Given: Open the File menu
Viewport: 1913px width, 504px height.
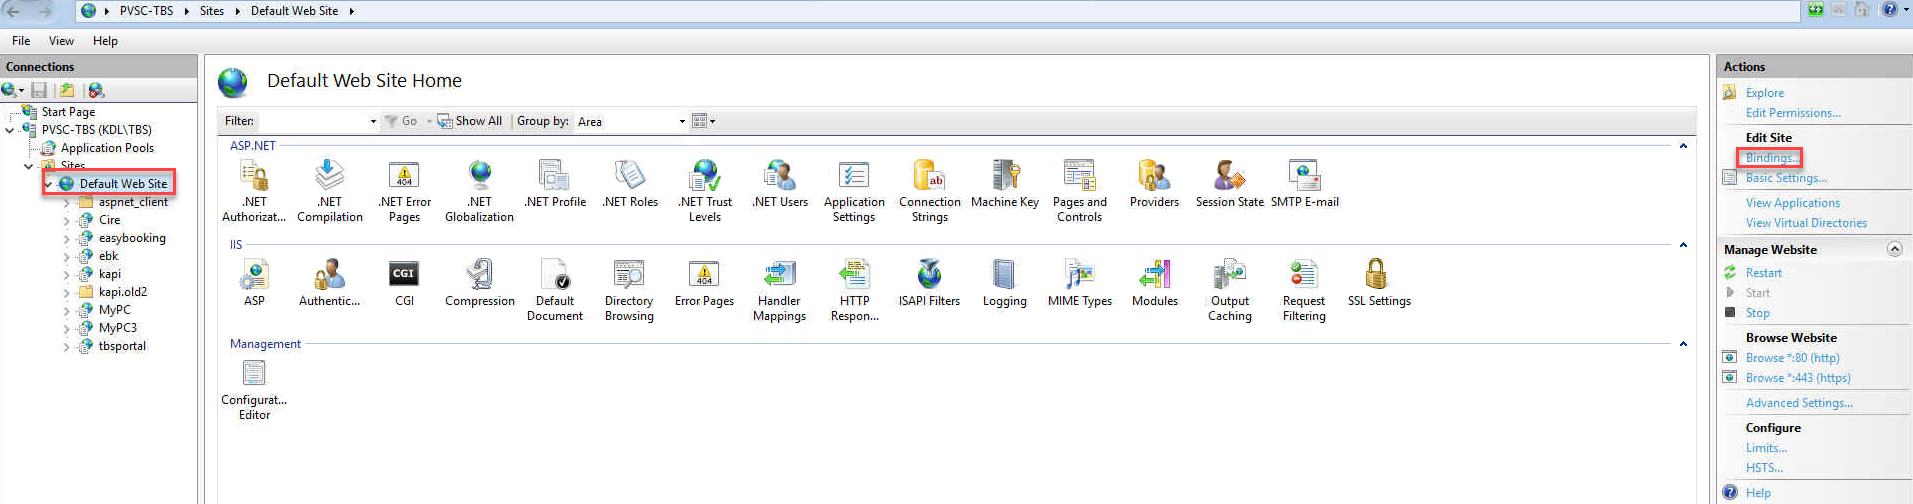Looking at the screenshot, I should (x=21, y=41).
